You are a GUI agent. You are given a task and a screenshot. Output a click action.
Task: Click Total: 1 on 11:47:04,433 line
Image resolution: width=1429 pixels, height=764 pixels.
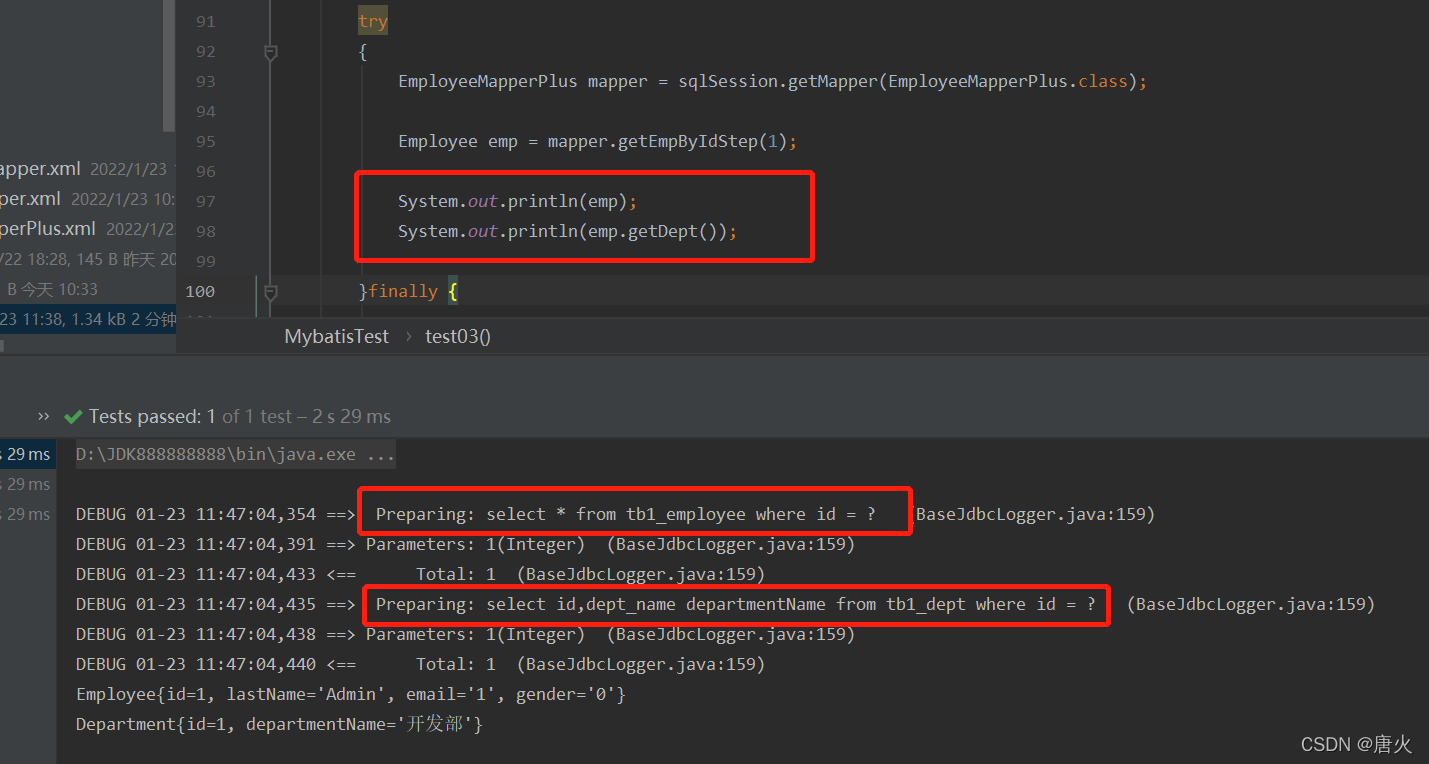[456, 574]
